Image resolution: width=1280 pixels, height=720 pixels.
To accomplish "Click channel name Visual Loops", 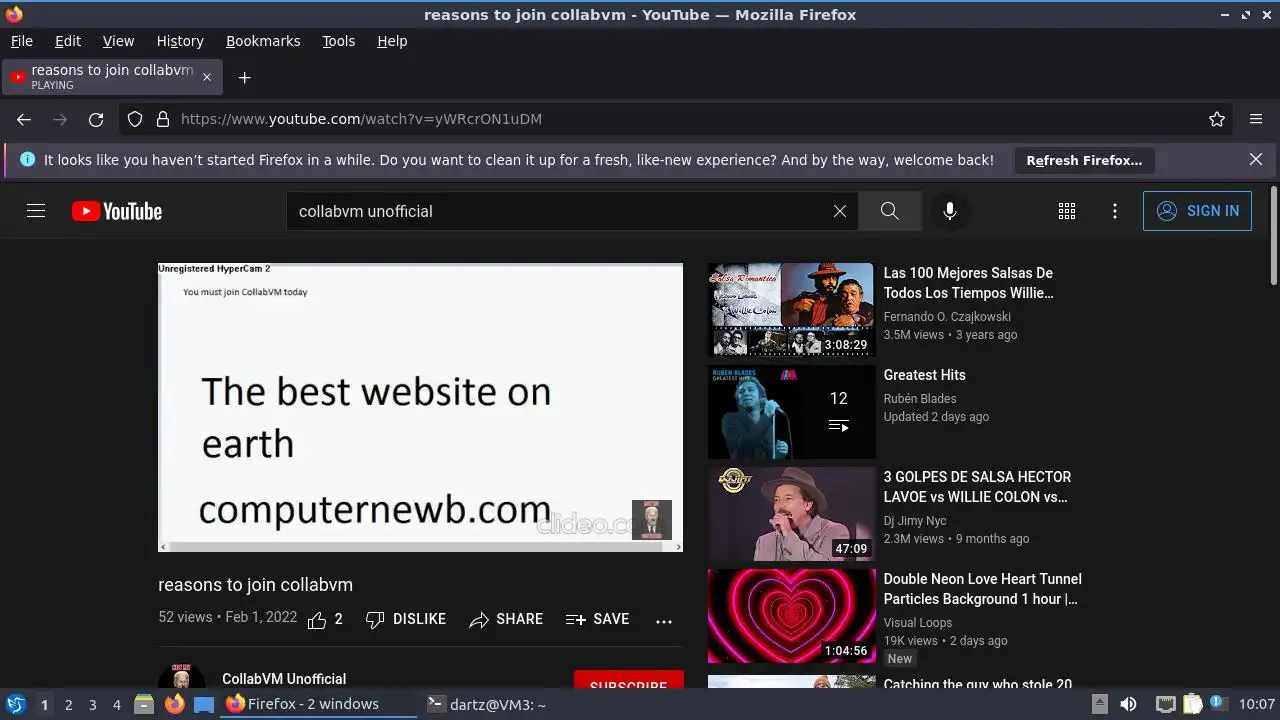I will click(918, 623).
